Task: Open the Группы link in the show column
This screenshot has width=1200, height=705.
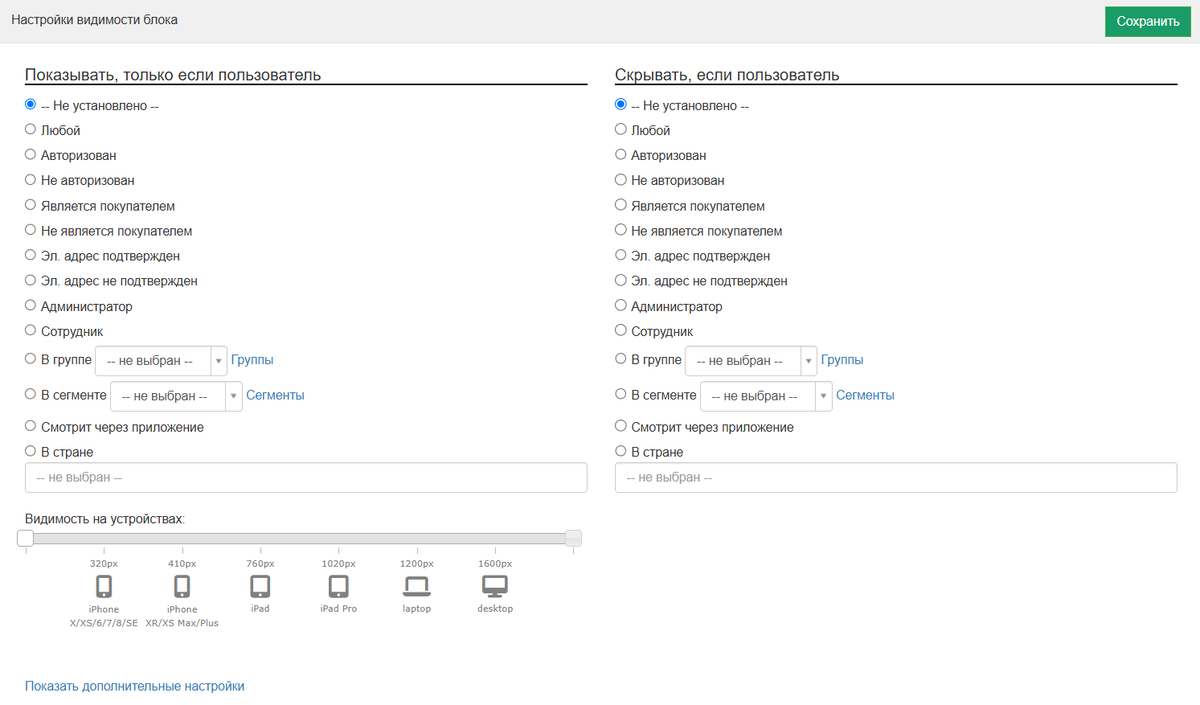Action: pos(252,360)
